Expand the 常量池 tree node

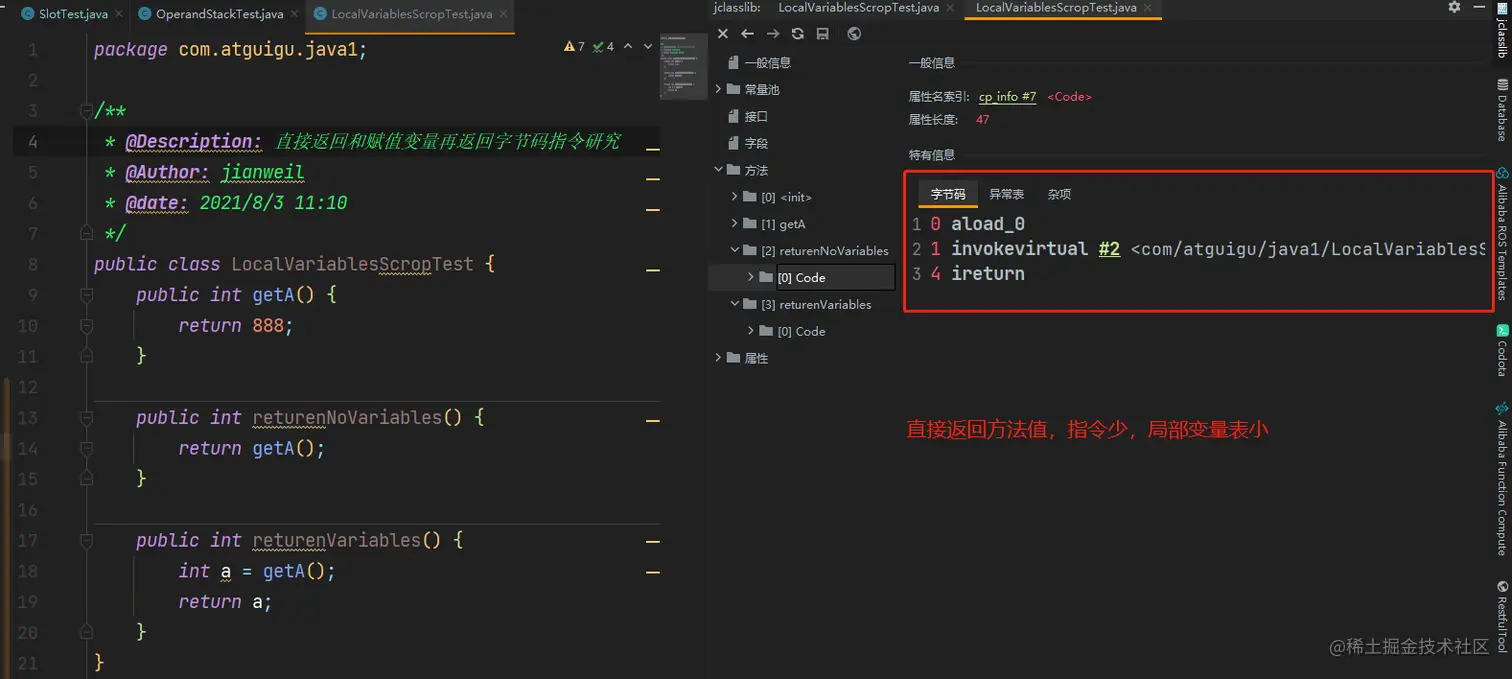click(x=718, y=89)
